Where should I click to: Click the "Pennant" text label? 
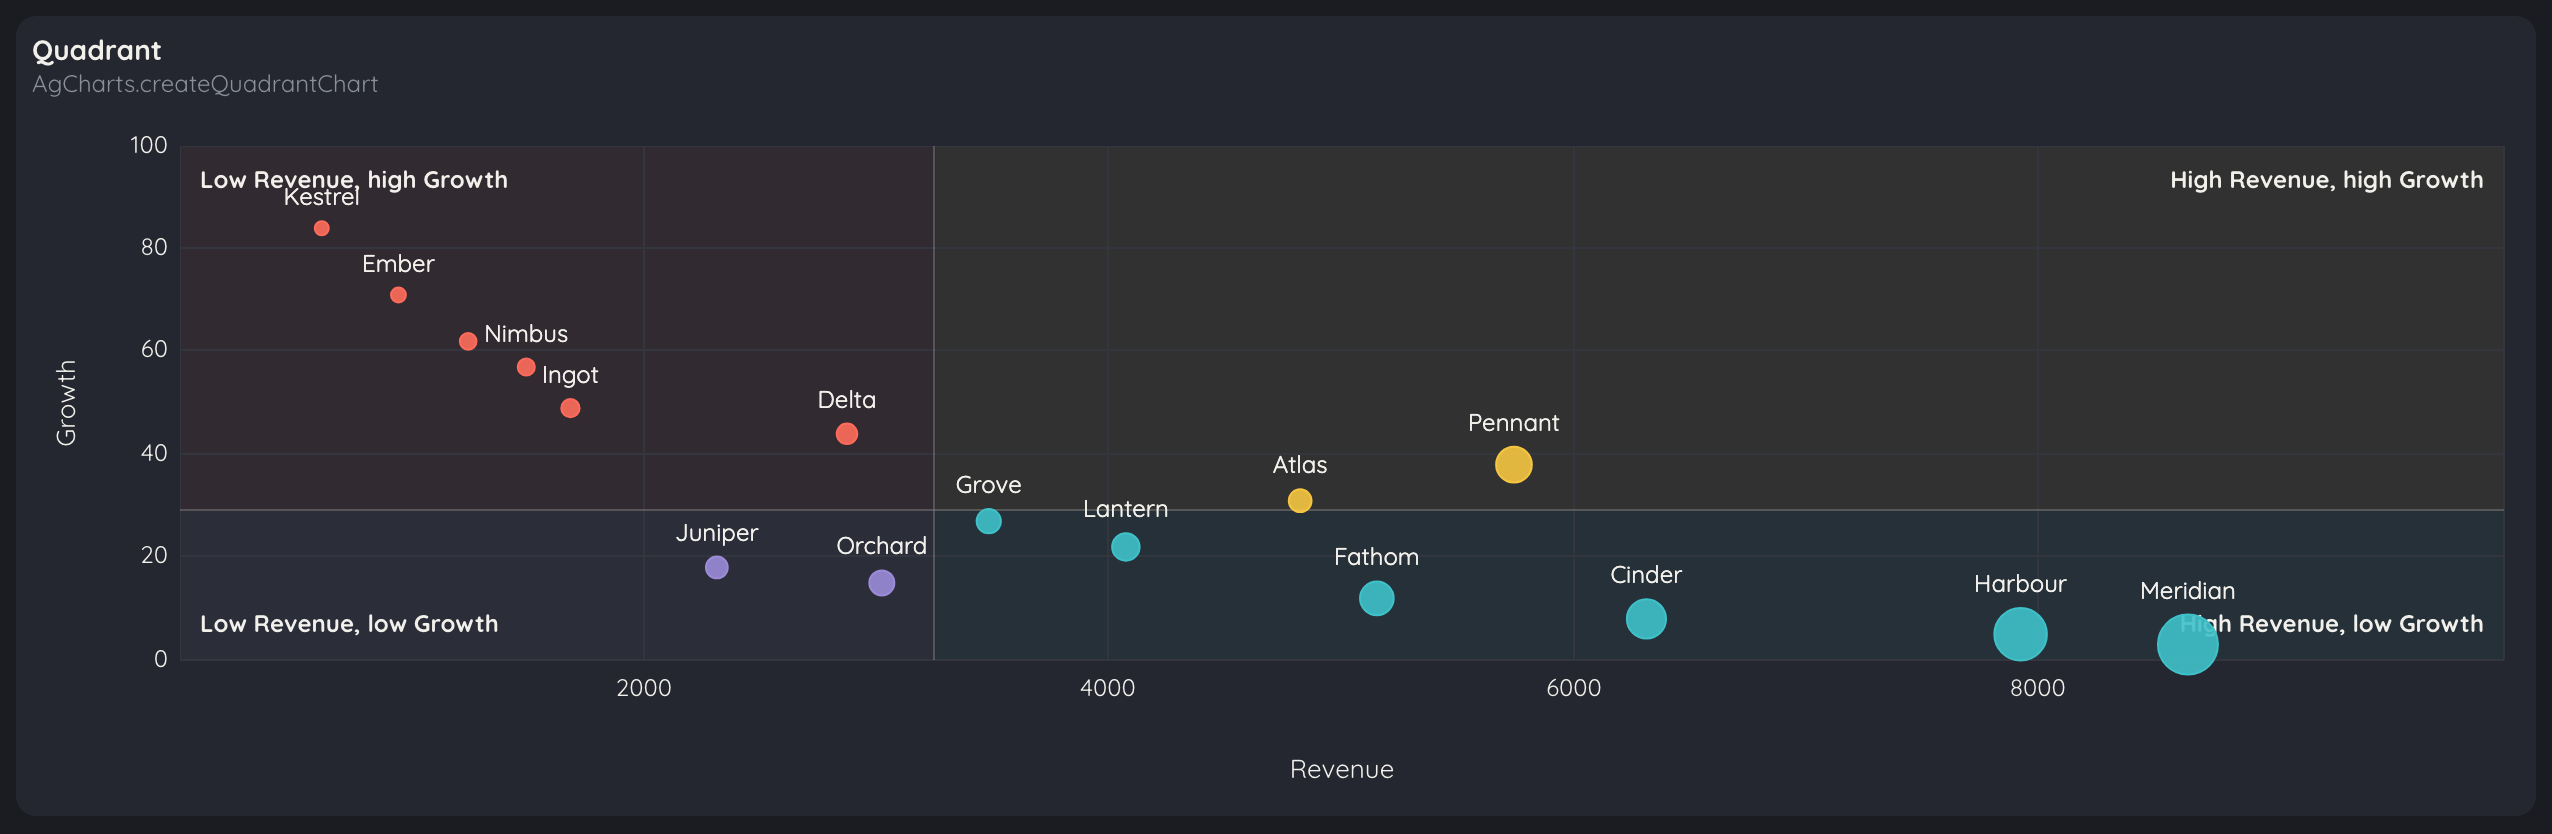[1513, 423]
